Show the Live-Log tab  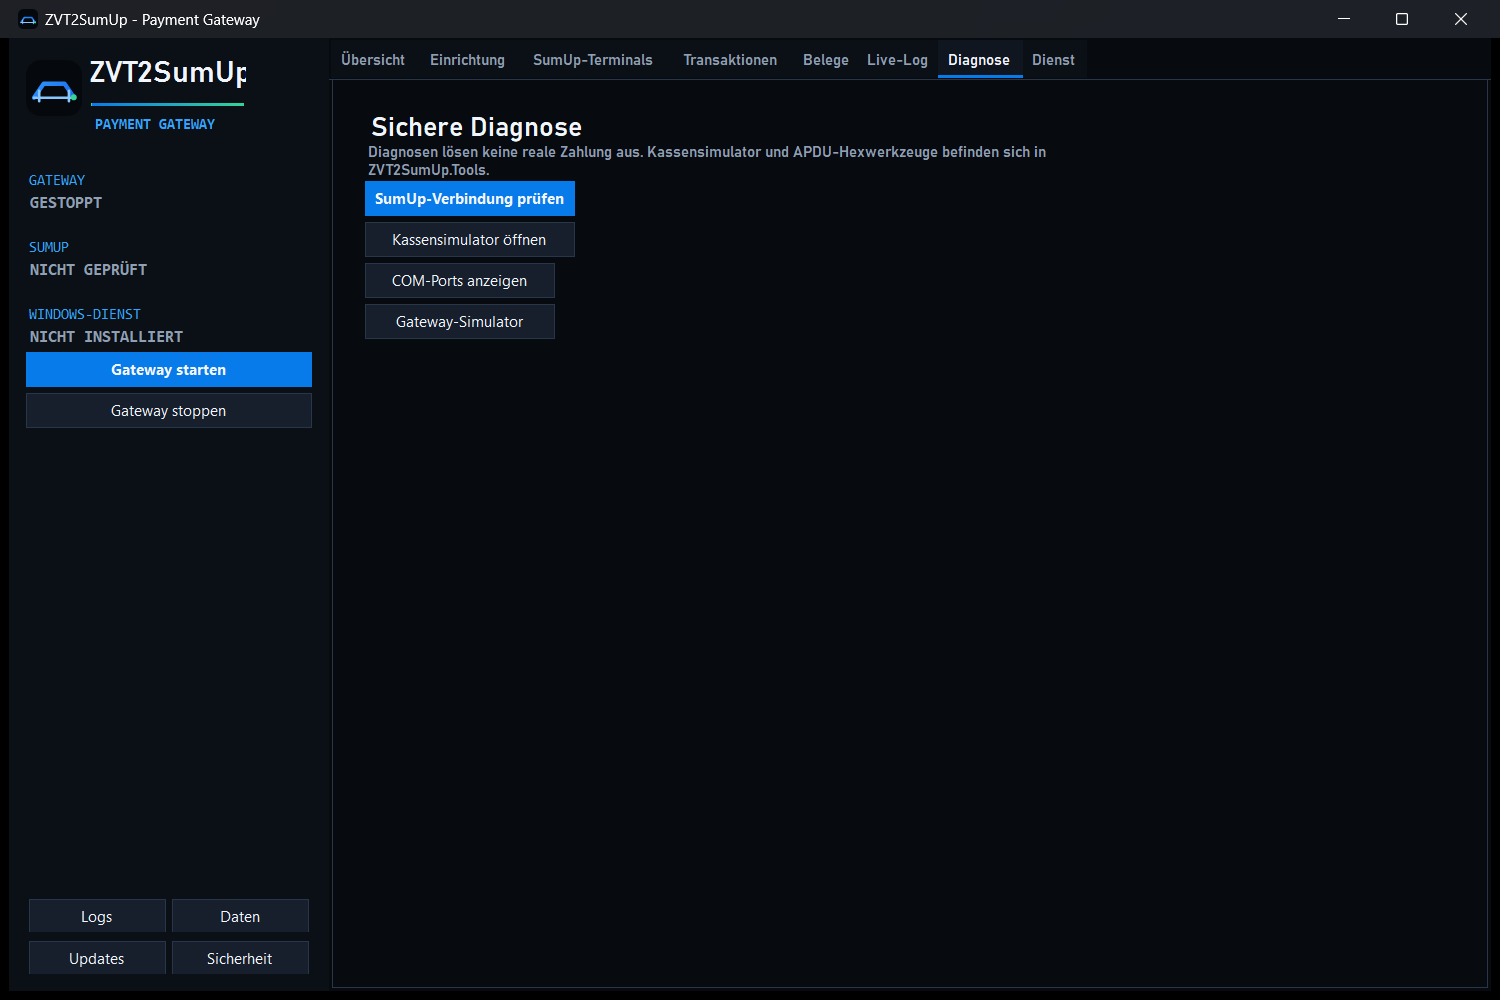(897, 60)
